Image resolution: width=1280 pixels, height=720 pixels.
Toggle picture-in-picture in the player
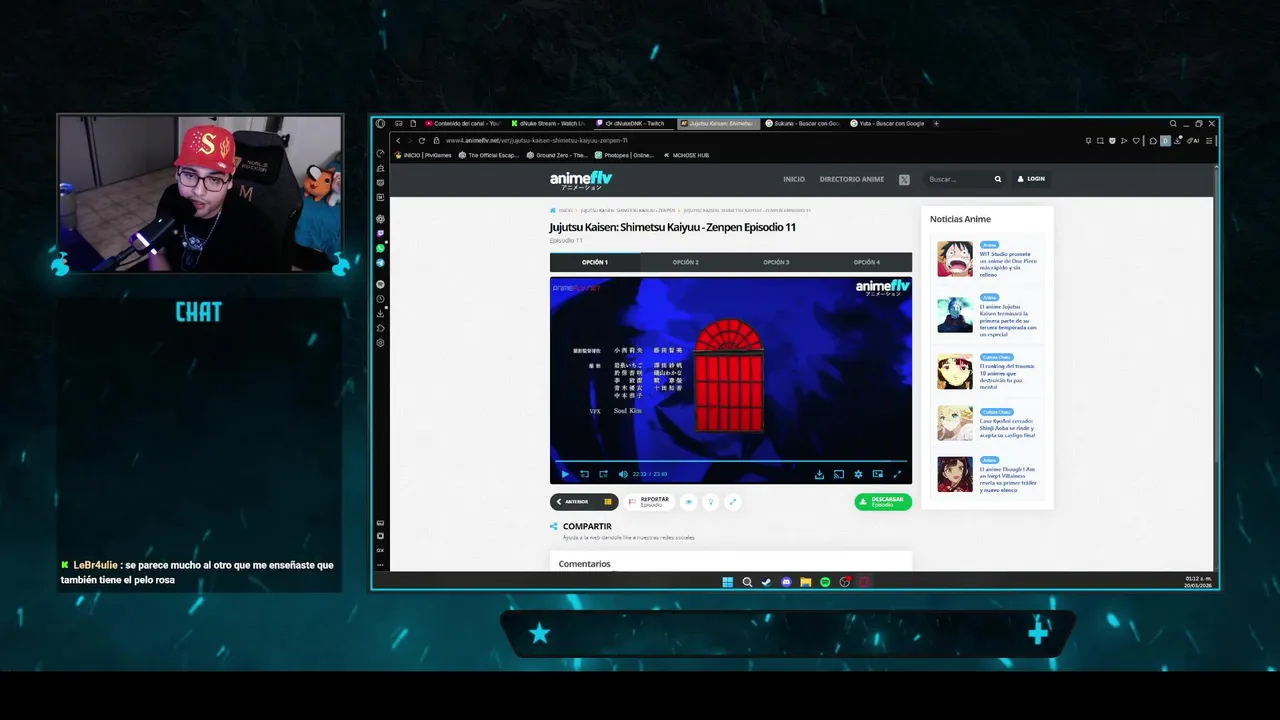[877, 474]
